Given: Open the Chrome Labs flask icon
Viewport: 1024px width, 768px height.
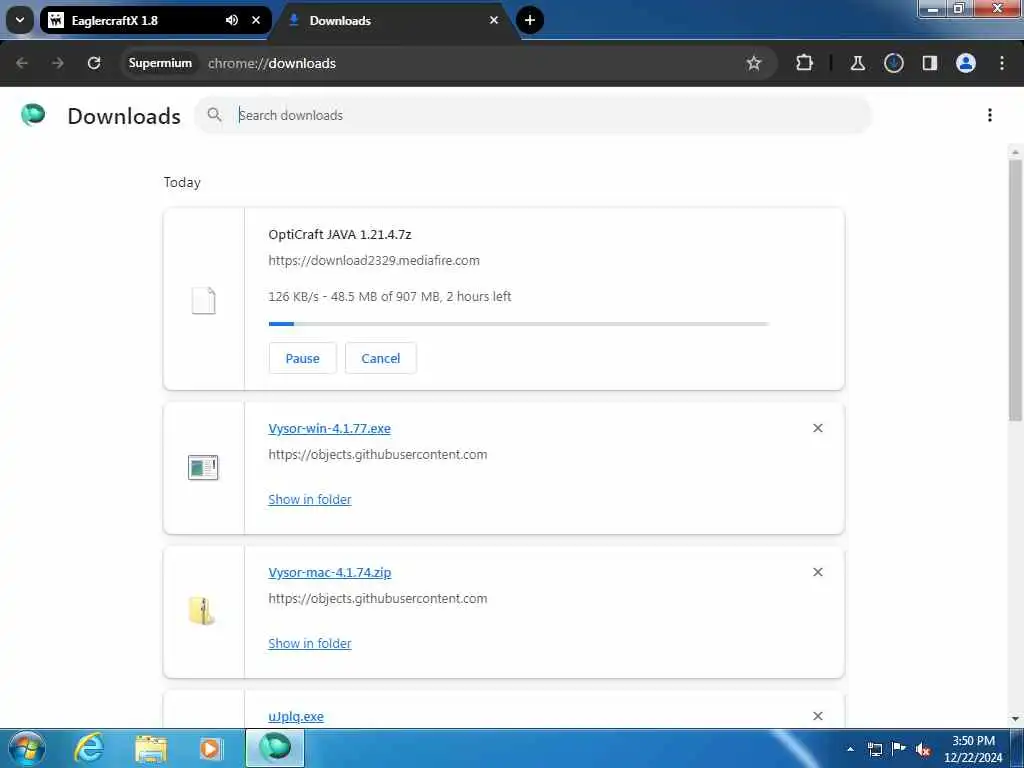Looking at the screenshot, I should [857, 63].
